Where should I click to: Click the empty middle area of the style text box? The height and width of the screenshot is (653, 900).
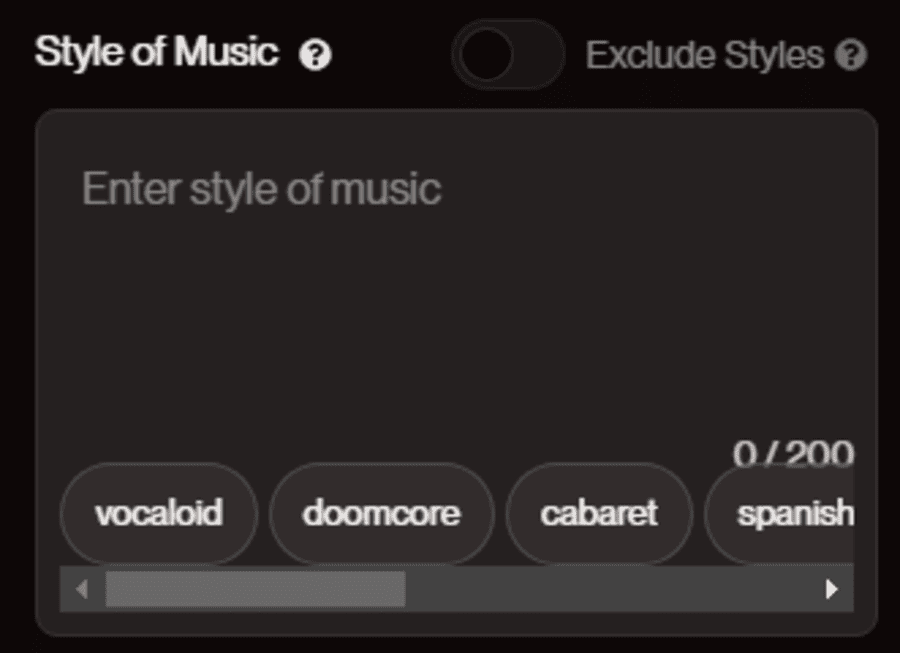tap(456, 321)
